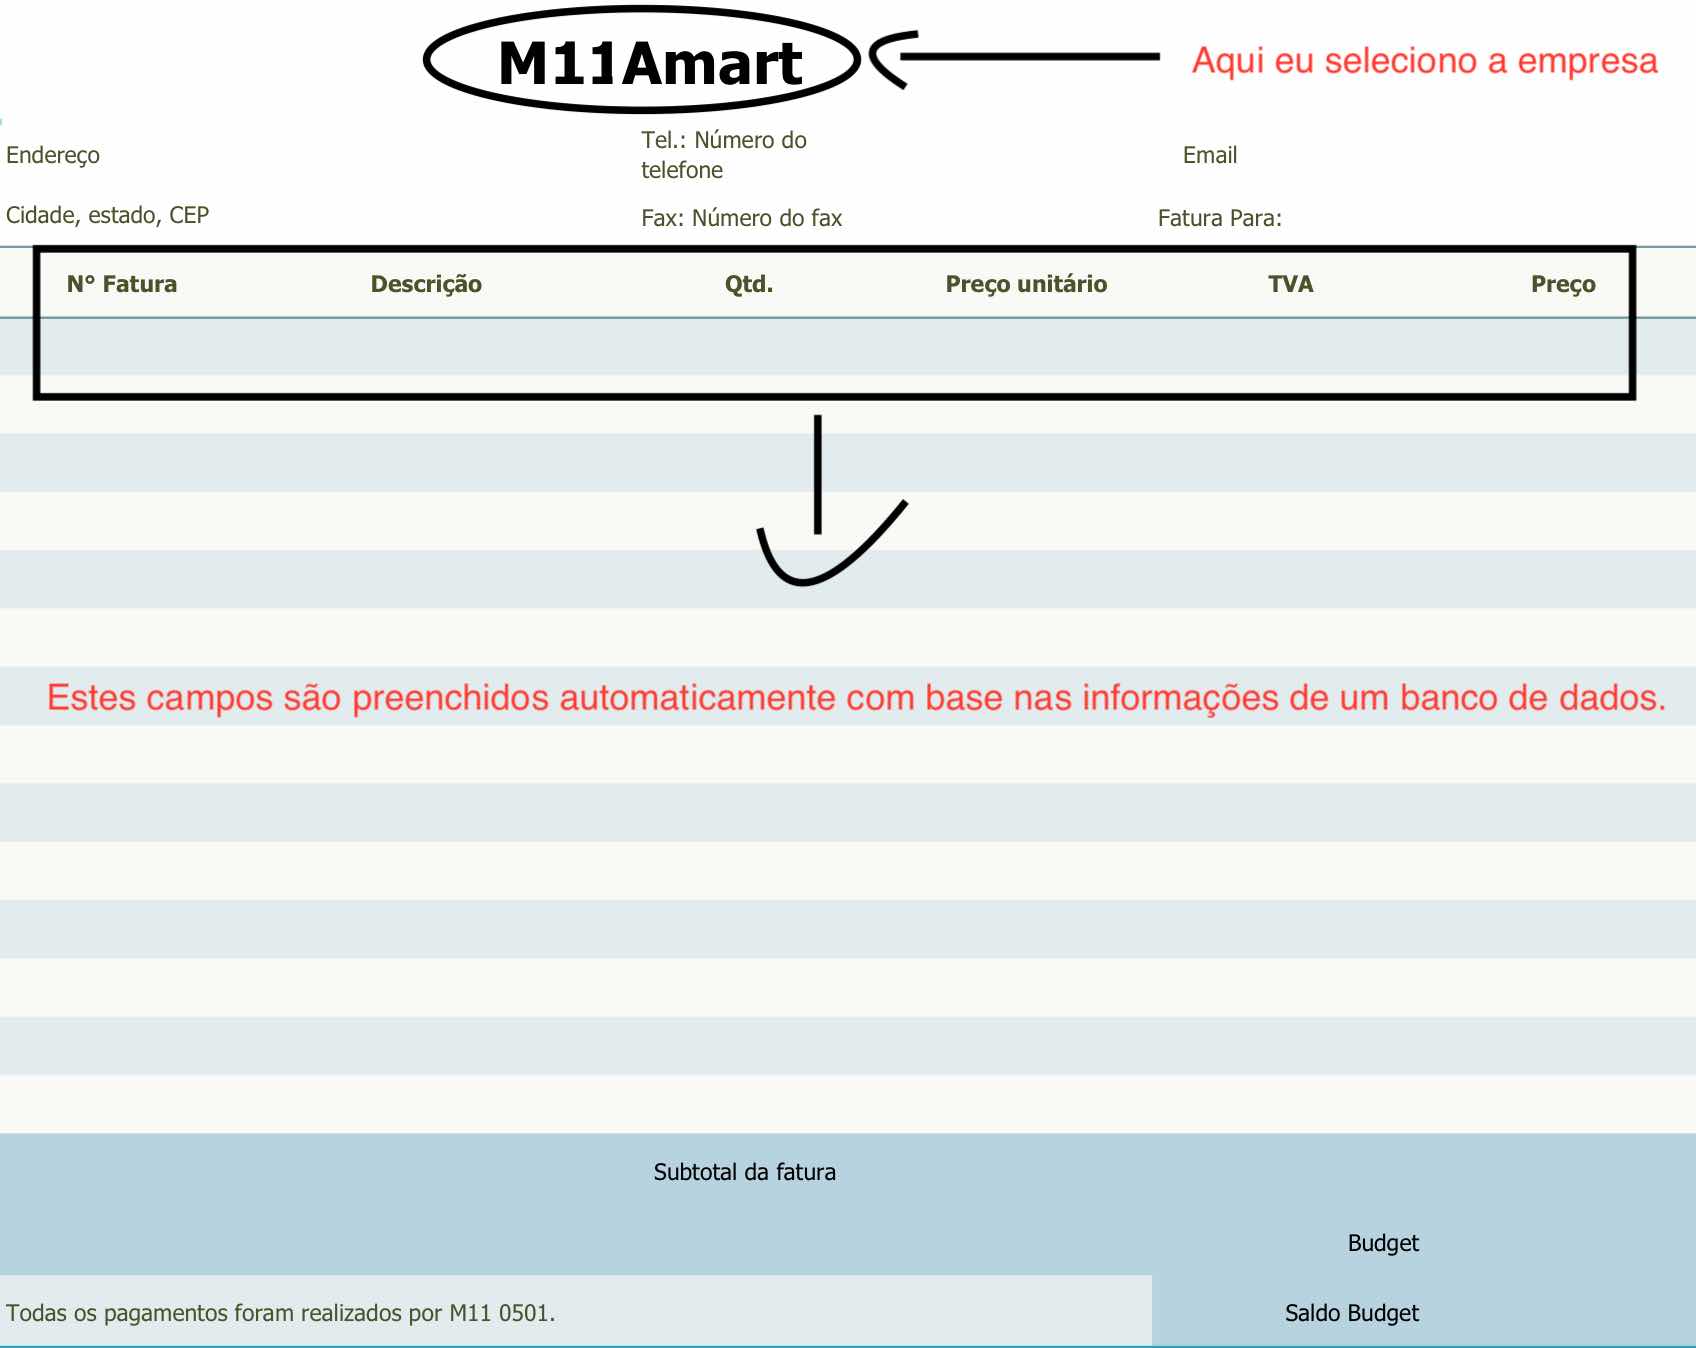Click the Cidade, estado, CEP field
The image size is (1696, 1348).
click(x=107, y=215)
